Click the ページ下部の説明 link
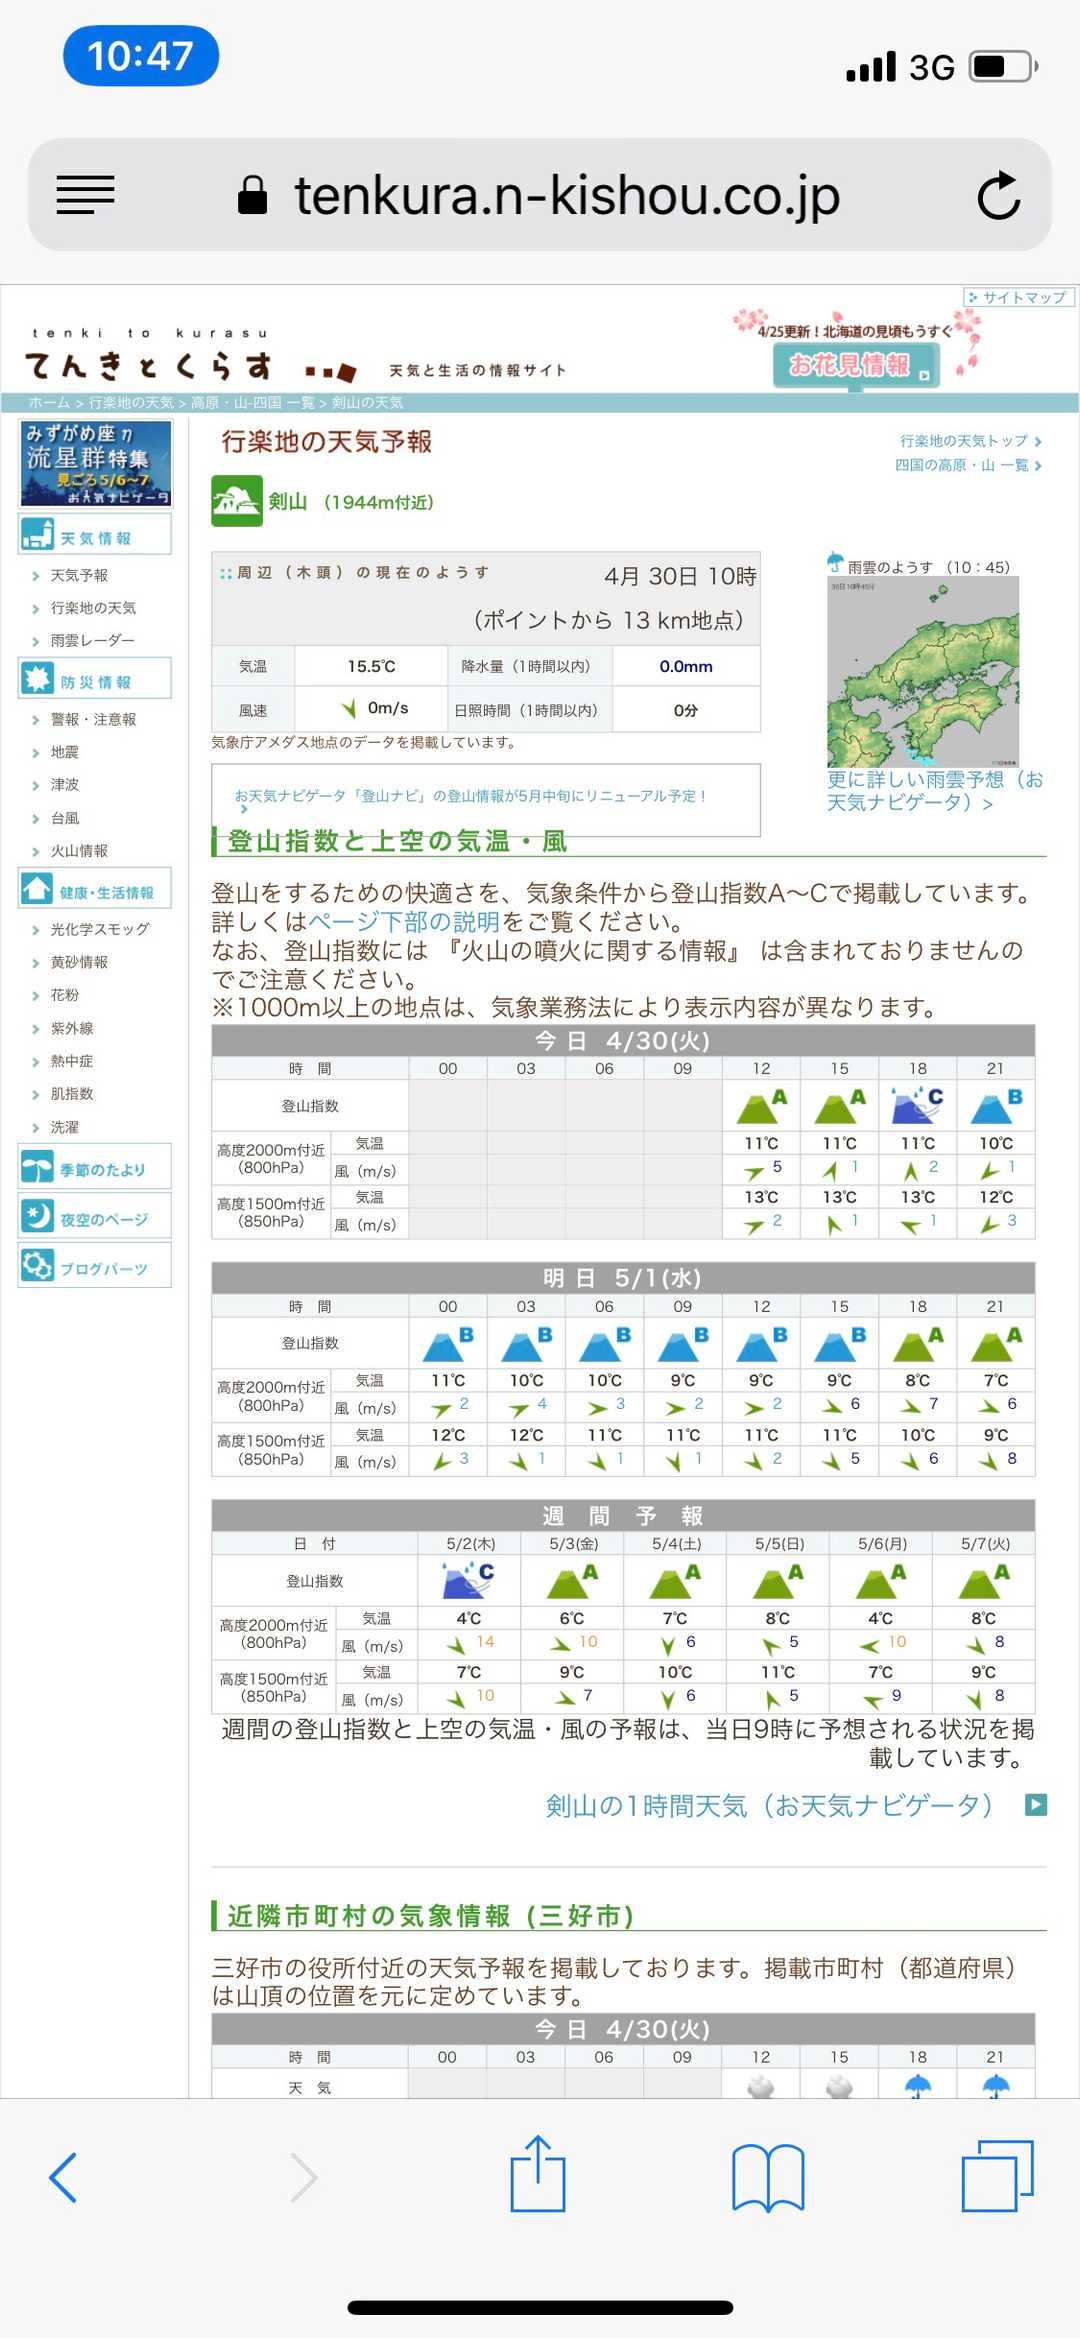Screen dimensions: 1080x2338 pos(404,921)
